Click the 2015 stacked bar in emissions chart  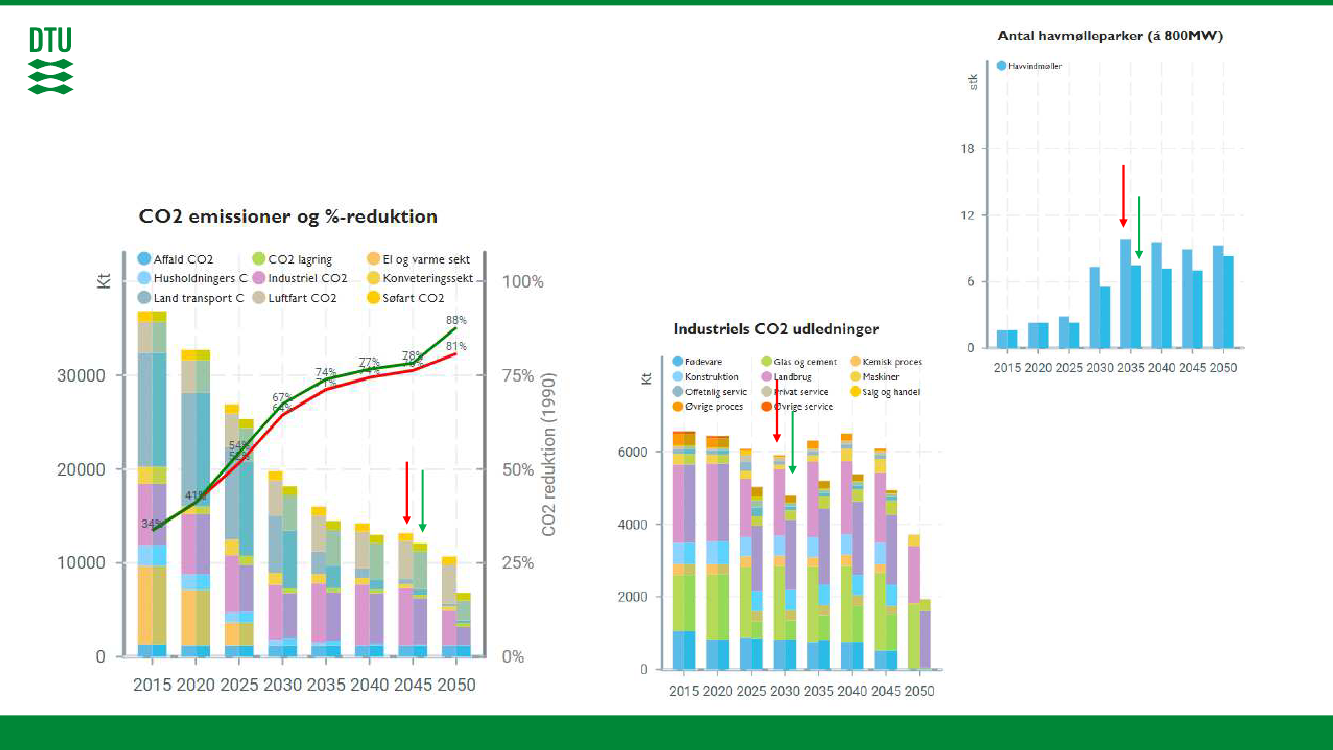[x=152, y=484]
